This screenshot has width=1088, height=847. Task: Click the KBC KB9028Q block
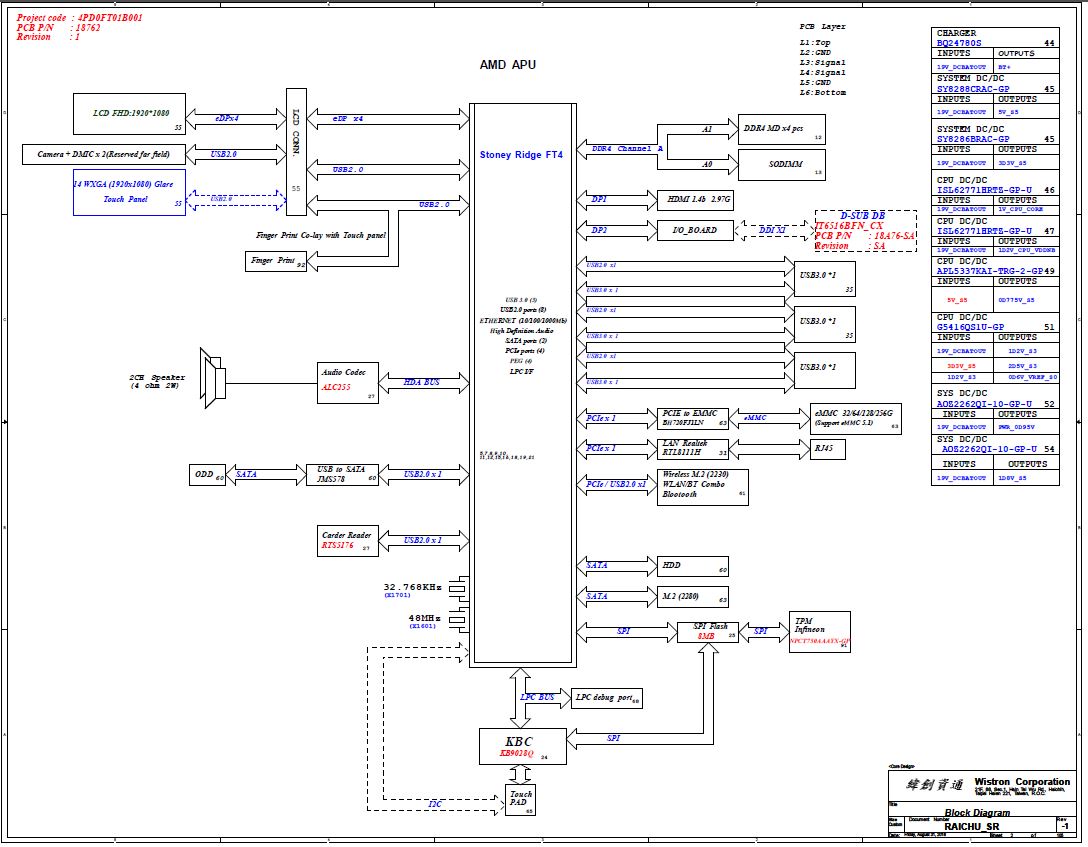click(x=522, y=746)
